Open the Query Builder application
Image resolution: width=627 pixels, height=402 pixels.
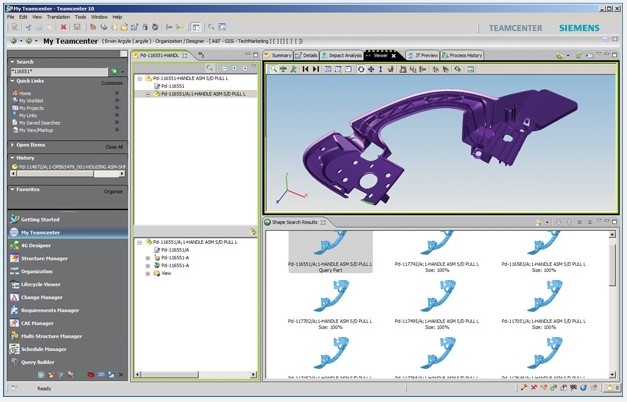pos(38,362)
